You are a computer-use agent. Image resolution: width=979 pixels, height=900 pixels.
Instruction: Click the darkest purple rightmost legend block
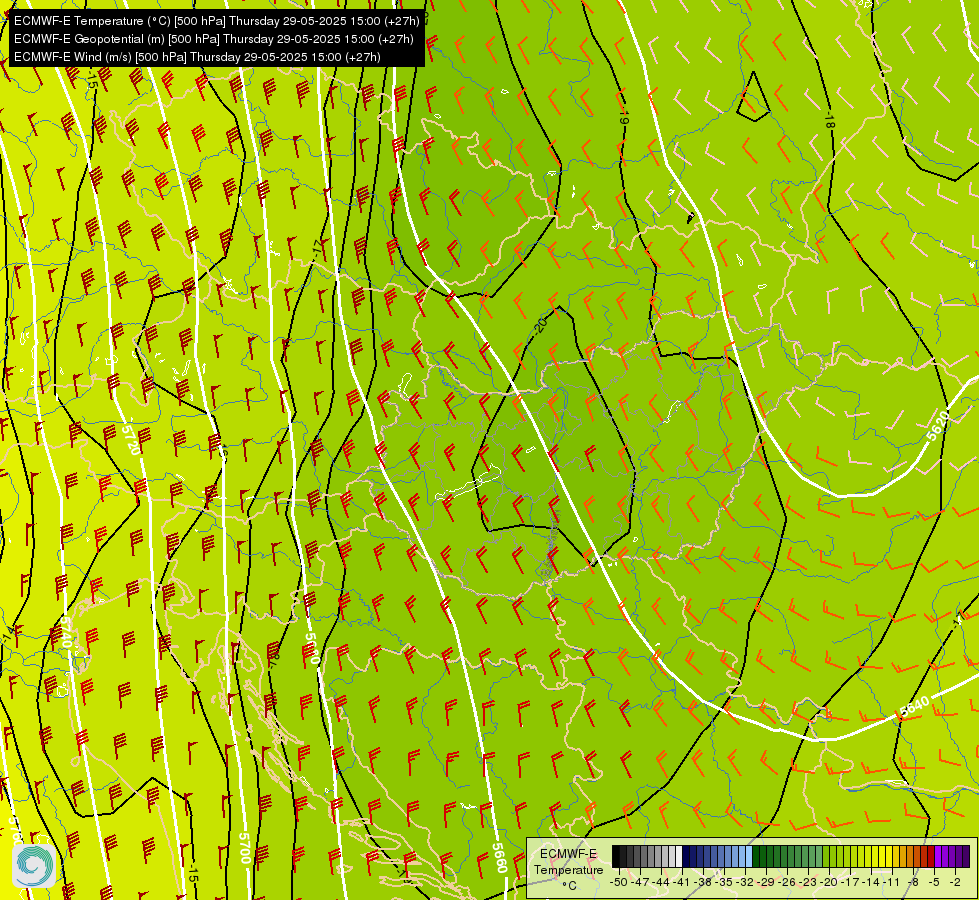tap(966, 856)
